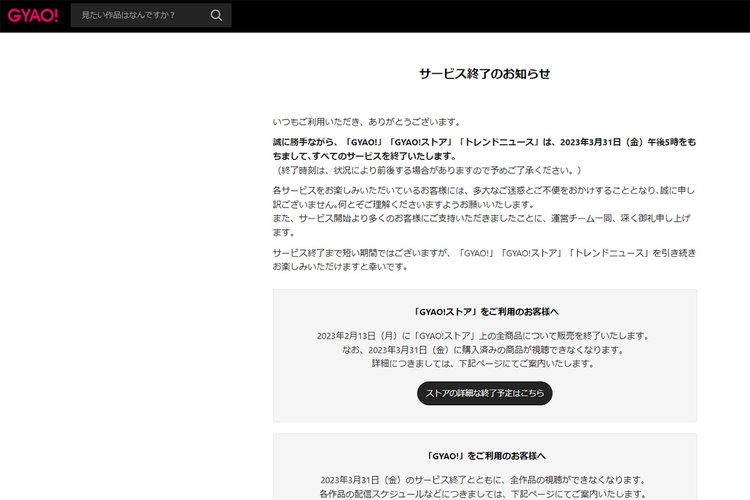Click the なお、2023年3月31日（金）に購入済み line
The width and height of the screenshot is (750, 500).
[x=484, y=350]
